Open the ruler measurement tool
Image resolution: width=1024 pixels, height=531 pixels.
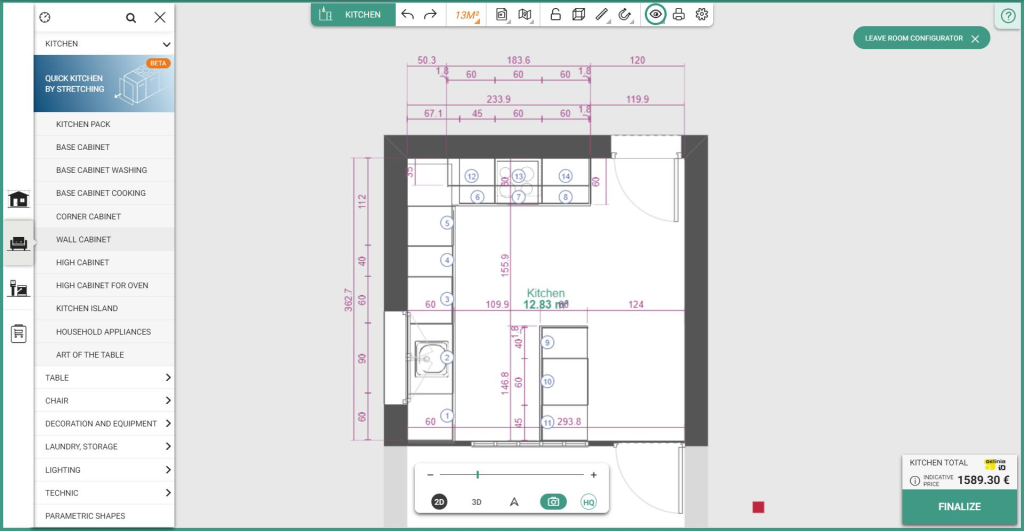click(x=602, y=14)
